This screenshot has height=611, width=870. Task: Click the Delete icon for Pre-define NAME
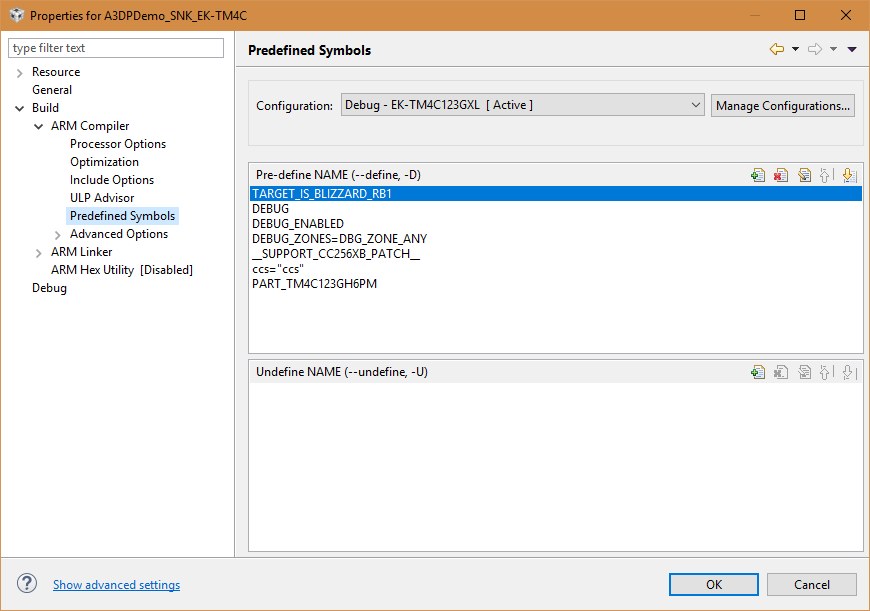(x=781, y=175)
